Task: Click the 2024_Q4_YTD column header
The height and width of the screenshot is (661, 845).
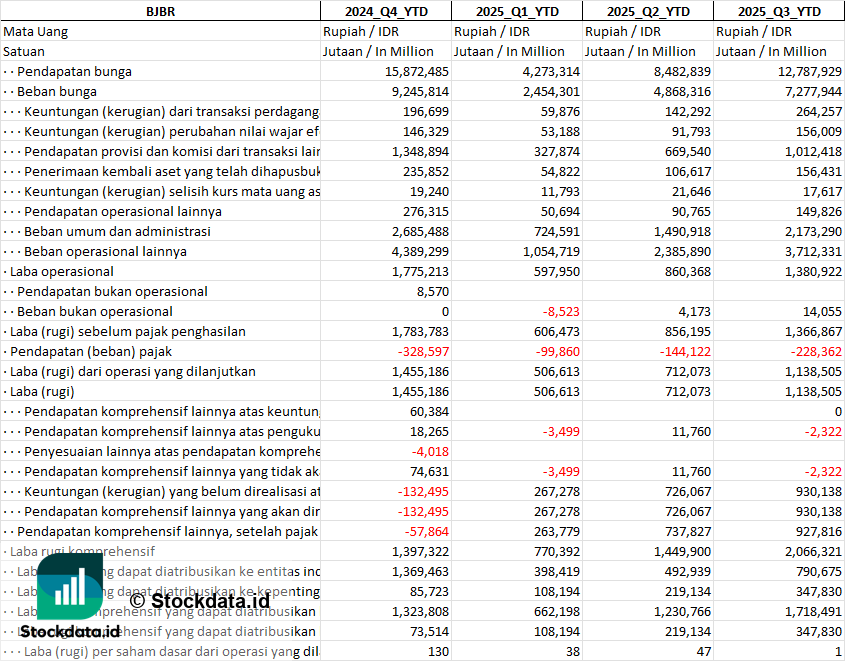Action: point(386,11)
